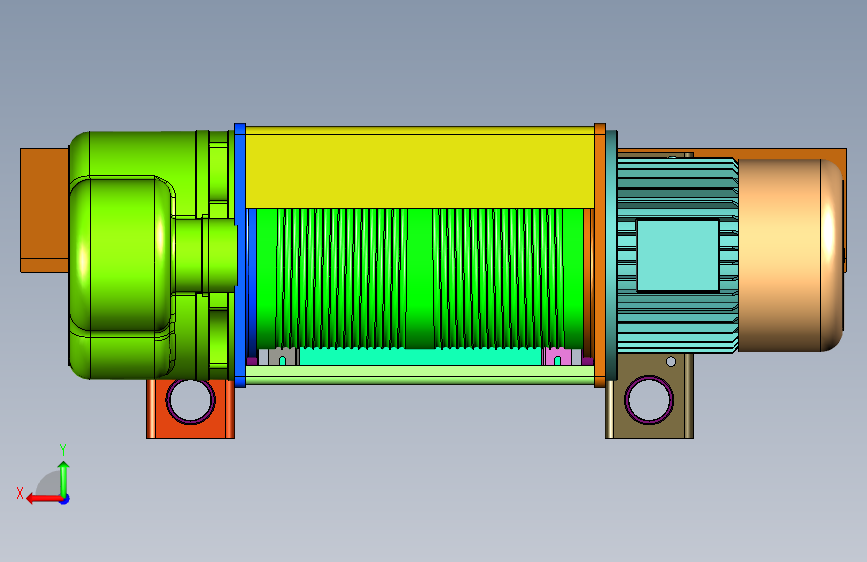The image size is (867, 562).
Task: Click the blue origin dot of triad
Action: point(65,499)
